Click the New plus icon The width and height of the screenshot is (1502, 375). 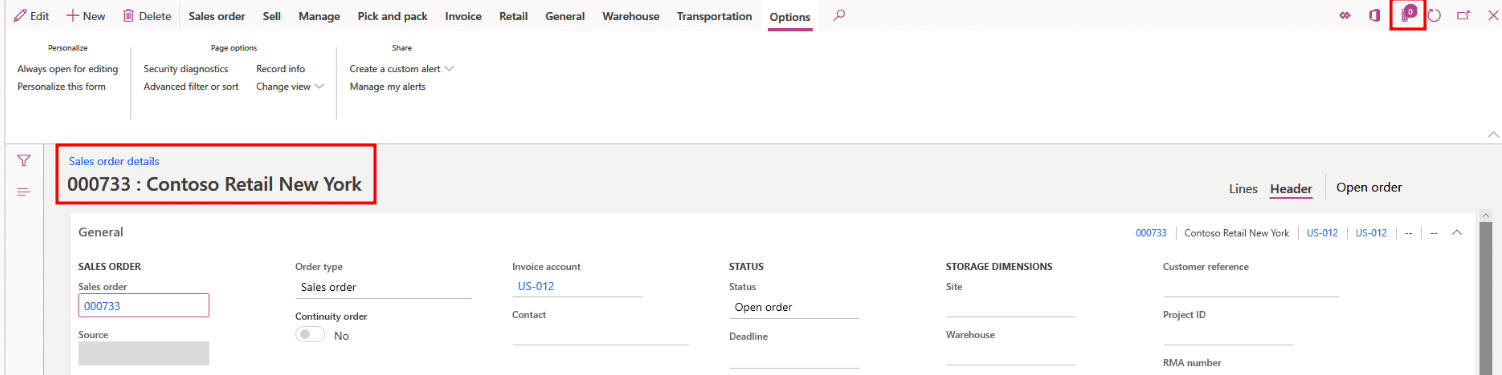[x=73, y=16]
